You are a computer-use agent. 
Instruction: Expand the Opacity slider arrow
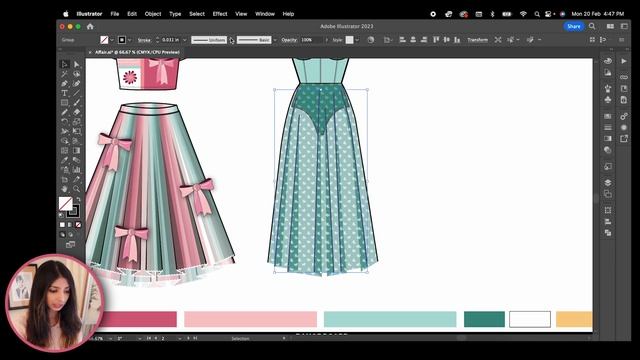pyautogui.click(x=326, y=40)
